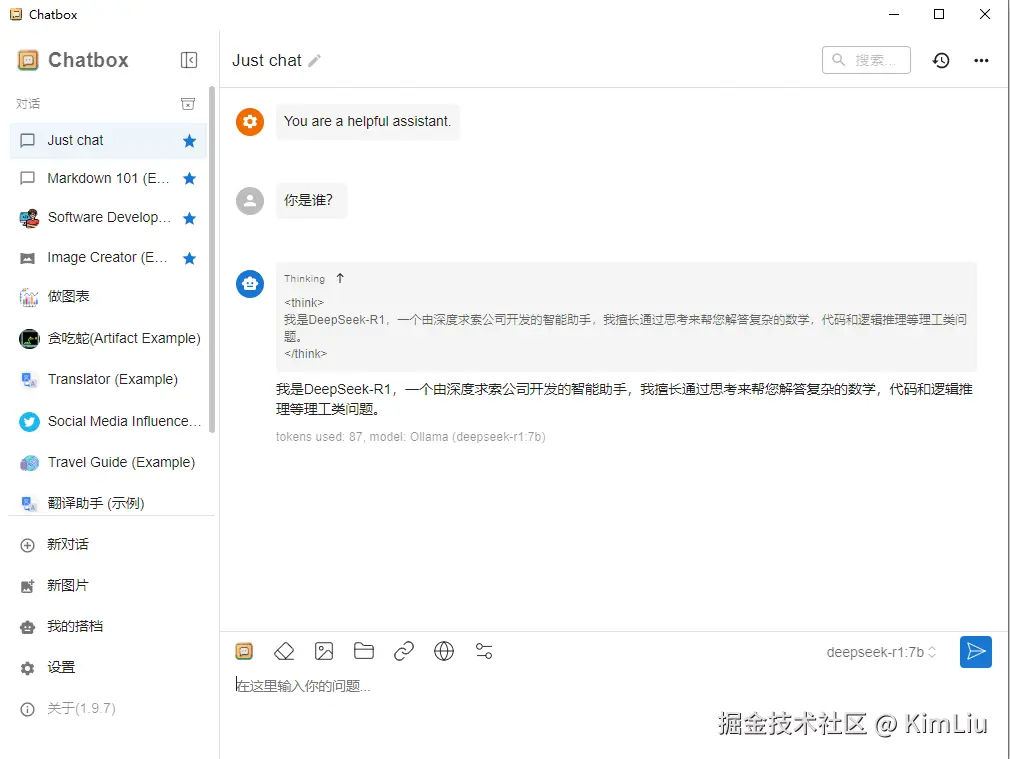1010x759 pixels.
Task: Send the message with the blue arrow button
Action: click(976, 651)
